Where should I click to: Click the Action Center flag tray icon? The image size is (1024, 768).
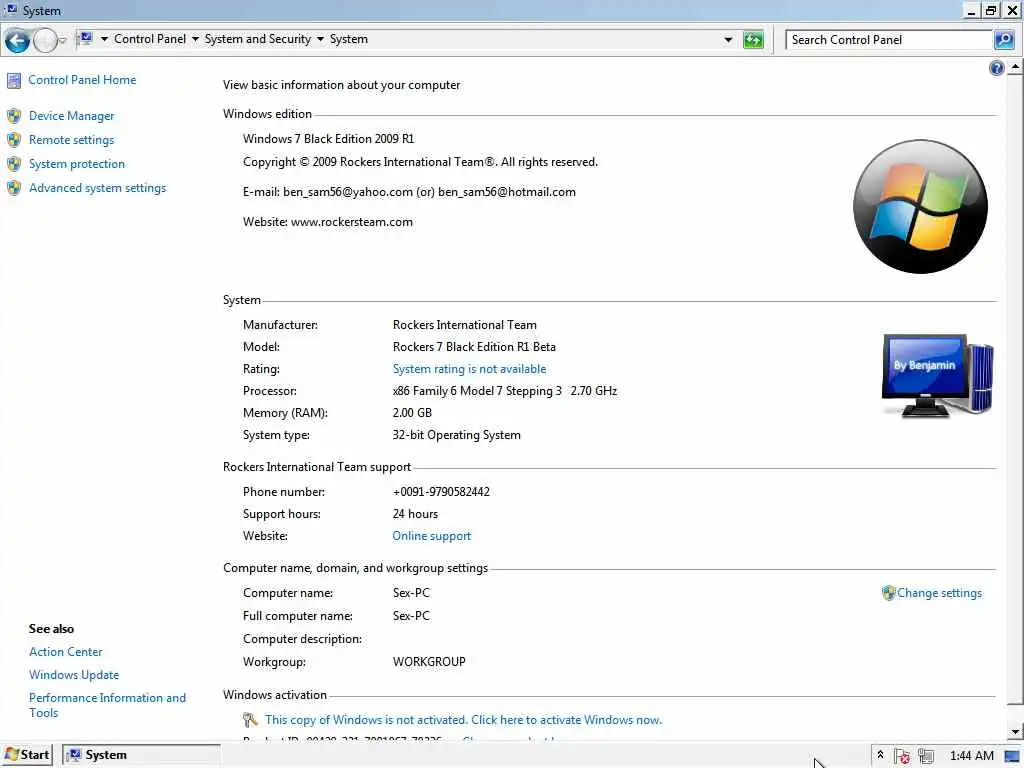[902, 756]
